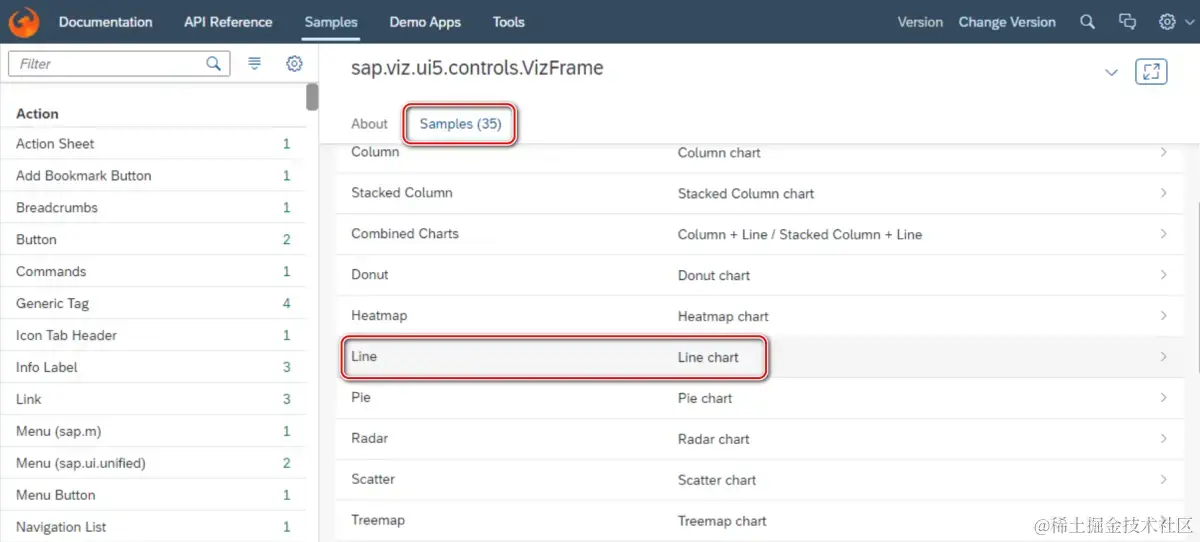Click the filter search magnifier icon

point(213,64)
